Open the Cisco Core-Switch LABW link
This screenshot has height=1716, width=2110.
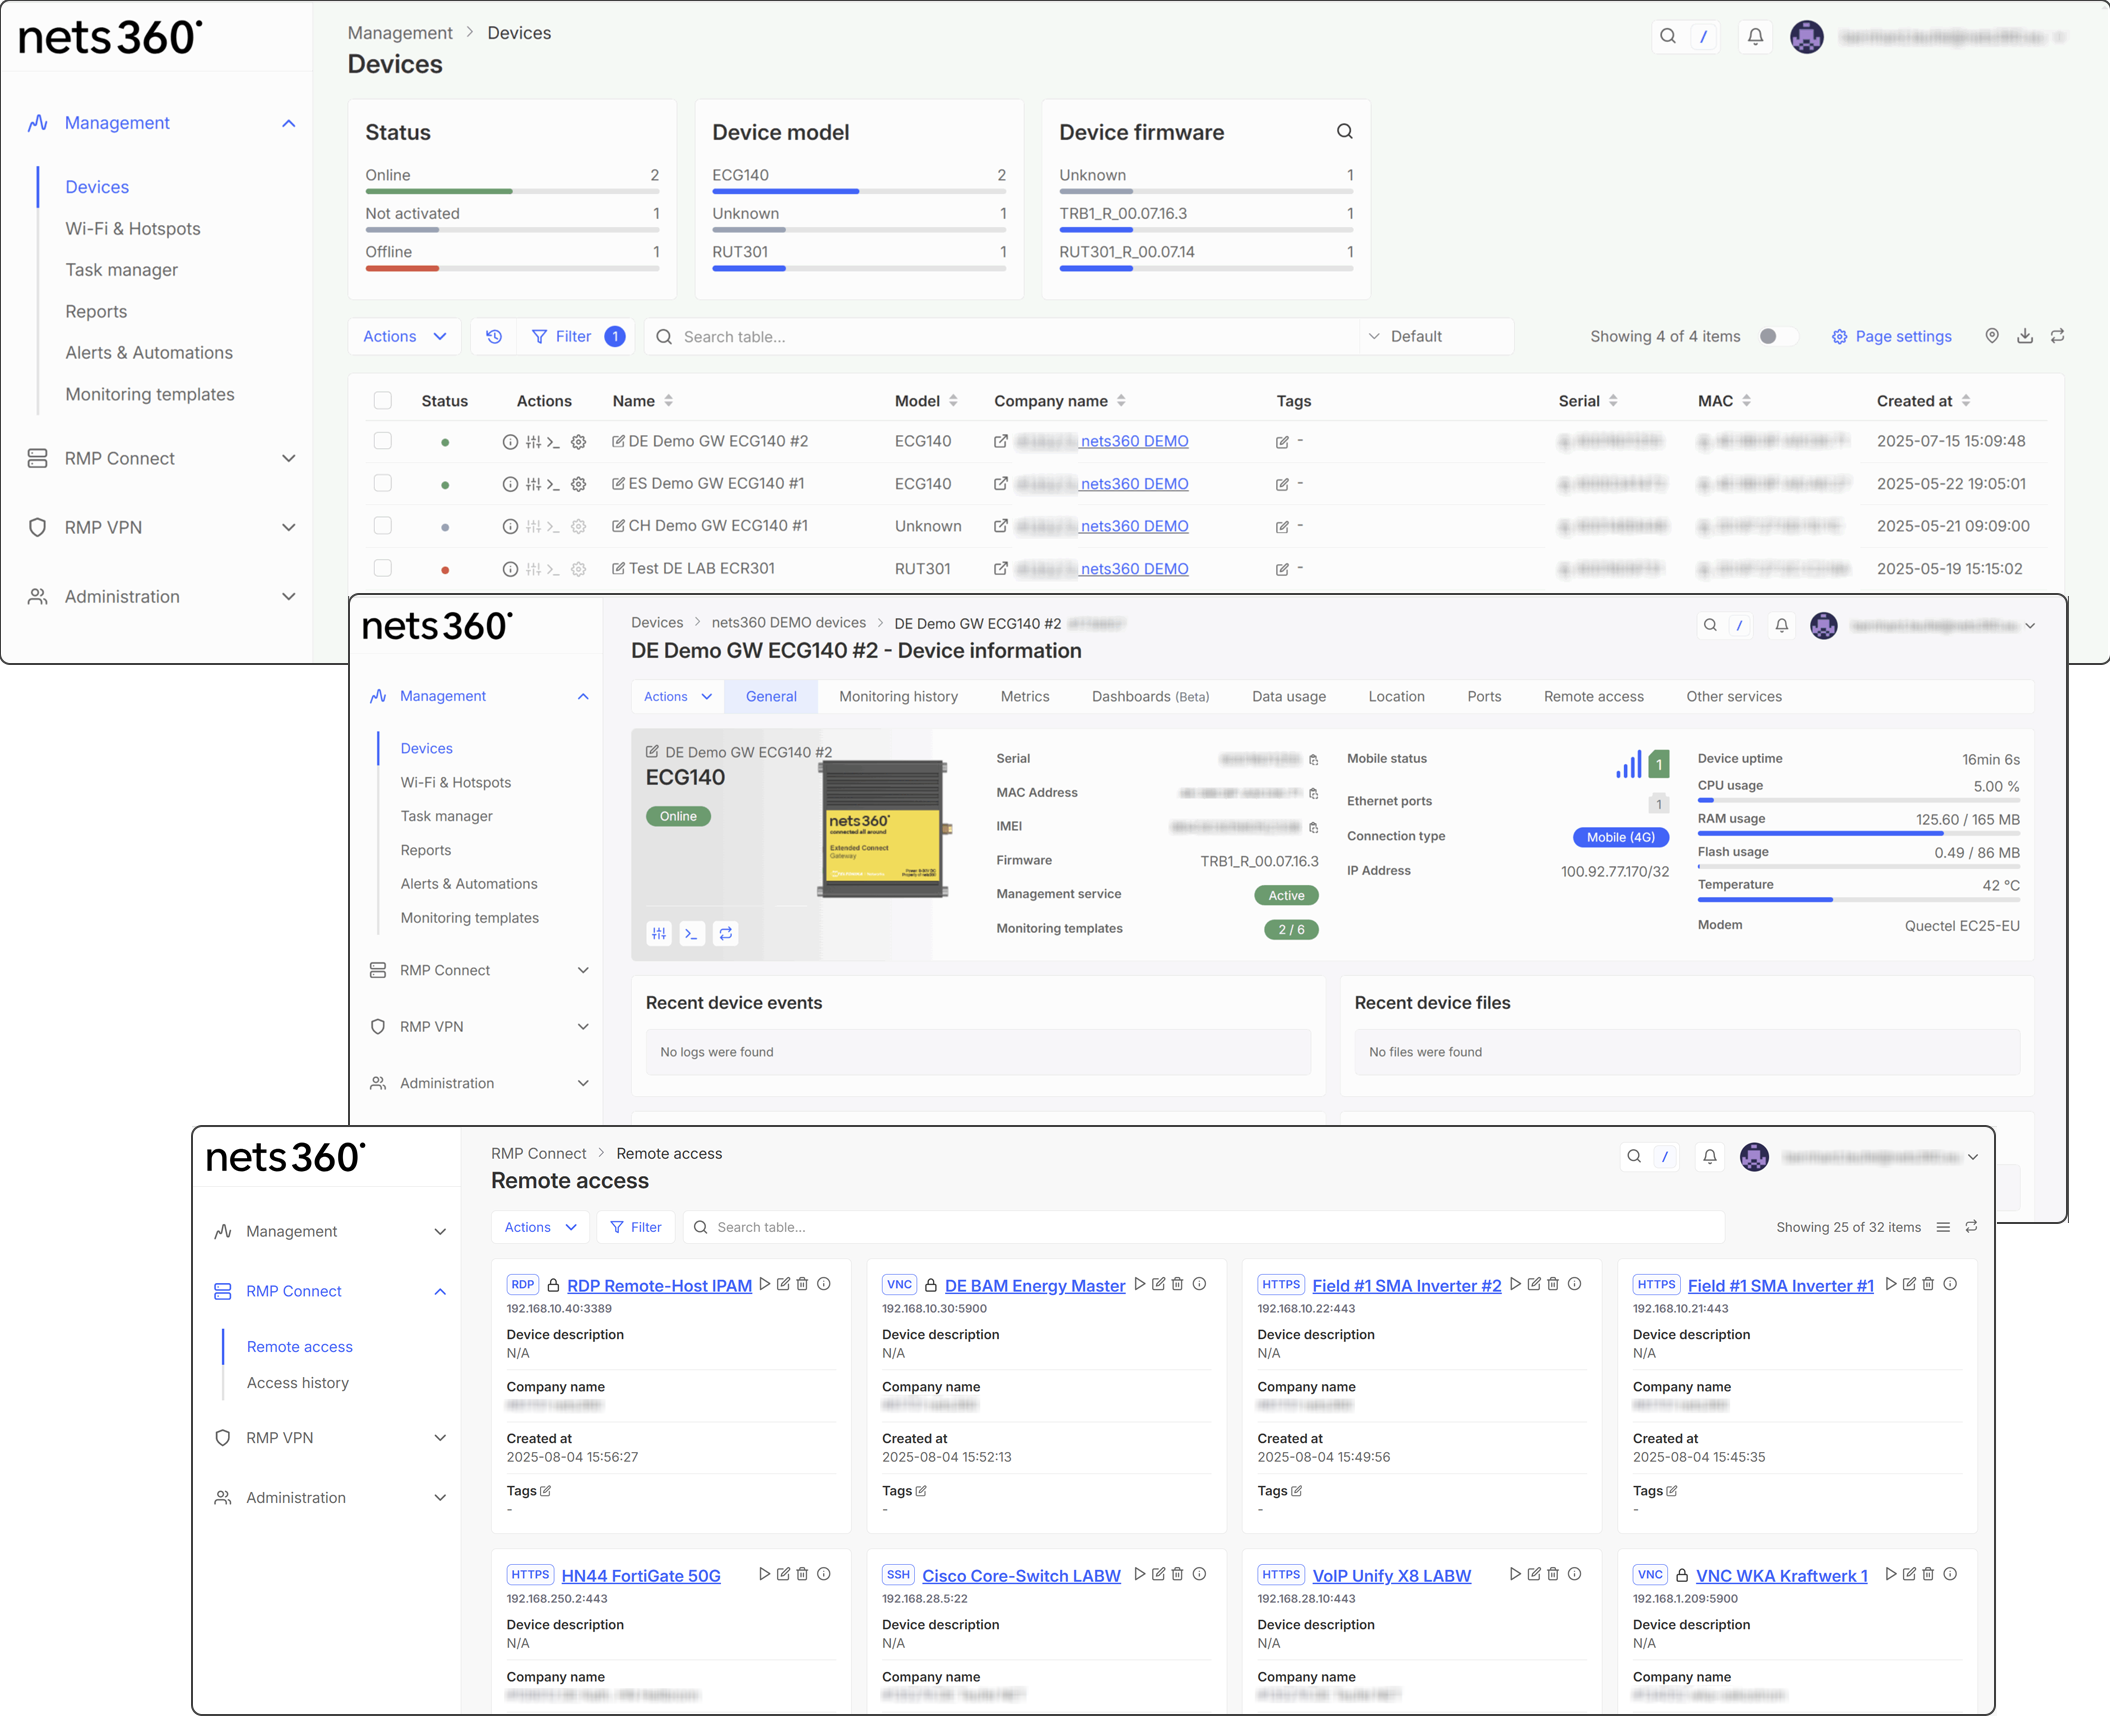click(1021, 1576)
